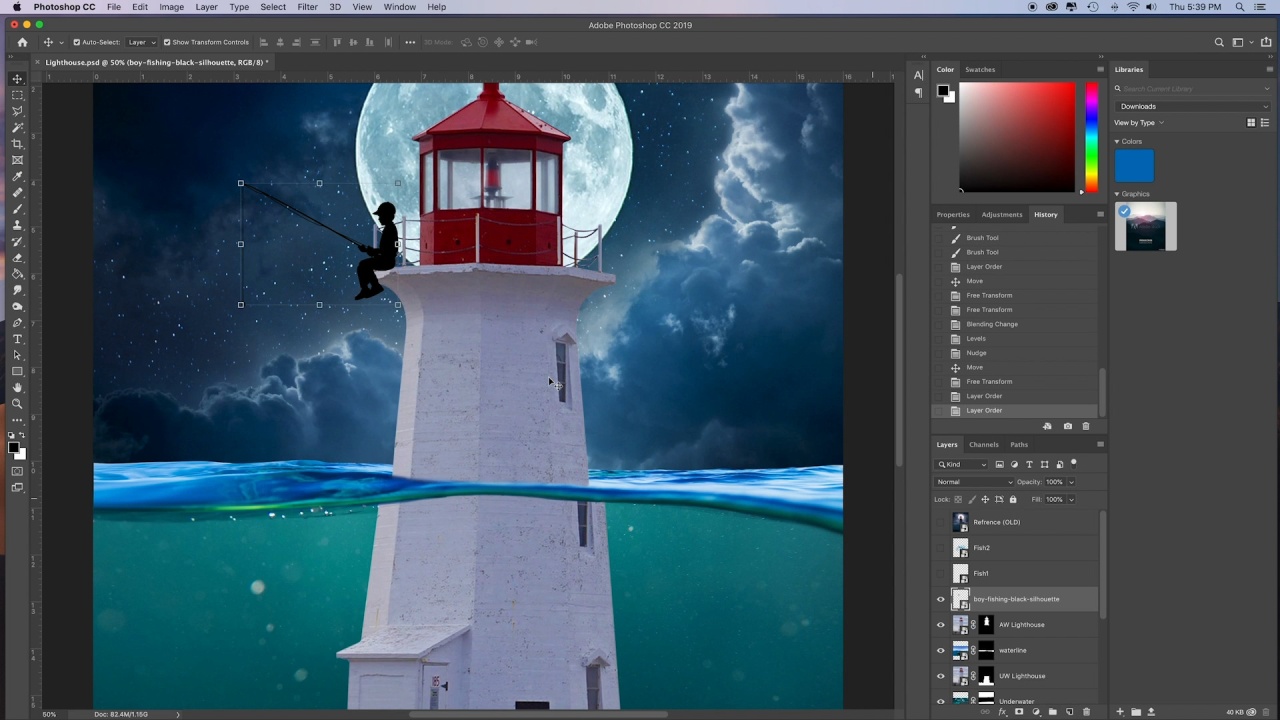Image resolution: width=1280 pixels, height=720 pixels.
Task: Activate the Zoom tool magnifier
Action: [17, 404]
